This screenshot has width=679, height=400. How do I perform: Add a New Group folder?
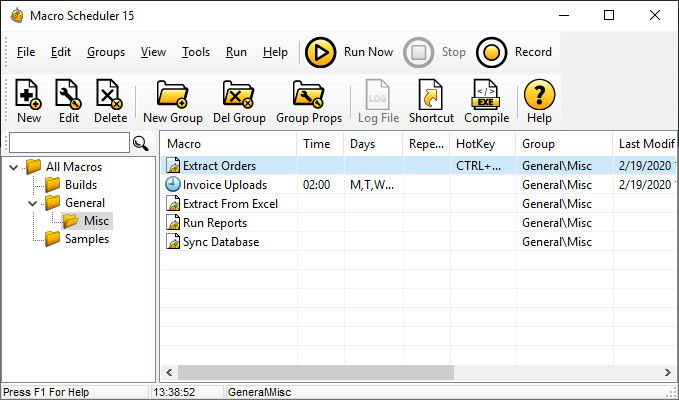[x=173, y=95]
